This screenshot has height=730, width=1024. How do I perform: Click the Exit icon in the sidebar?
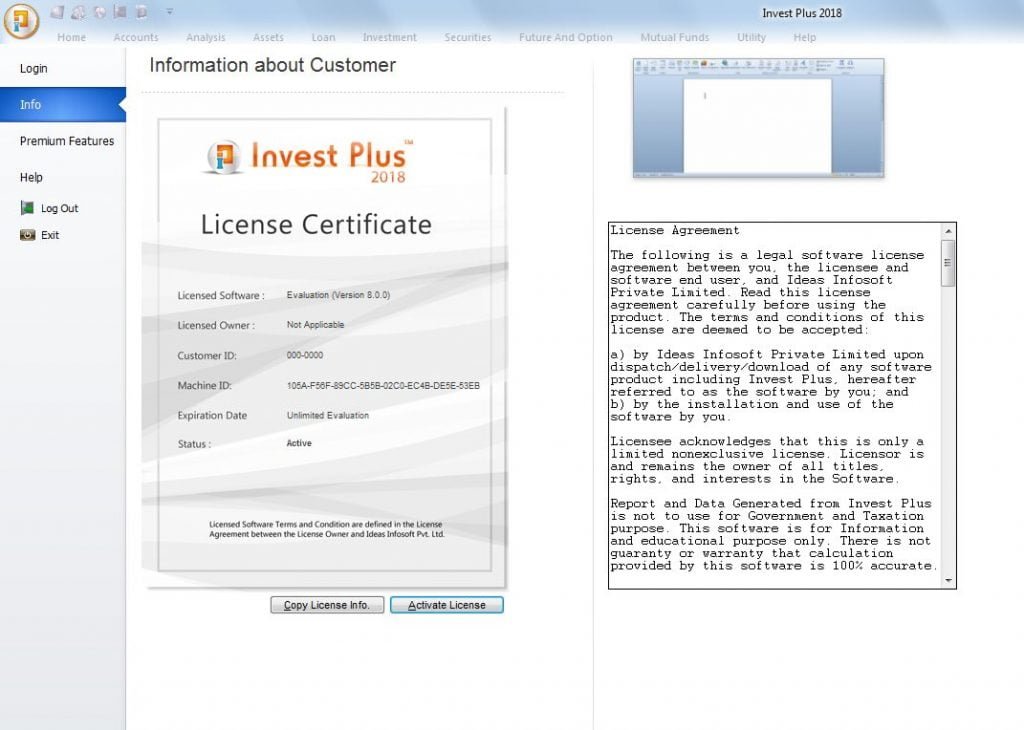(x=27, y=235)
